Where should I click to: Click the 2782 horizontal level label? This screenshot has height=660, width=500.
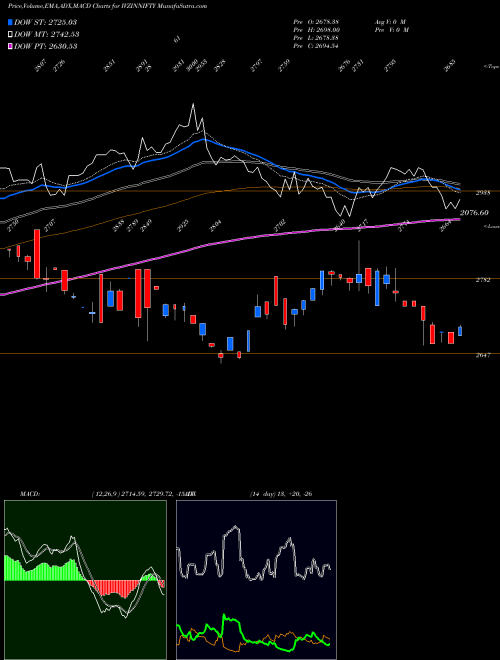tap(483, 280)
